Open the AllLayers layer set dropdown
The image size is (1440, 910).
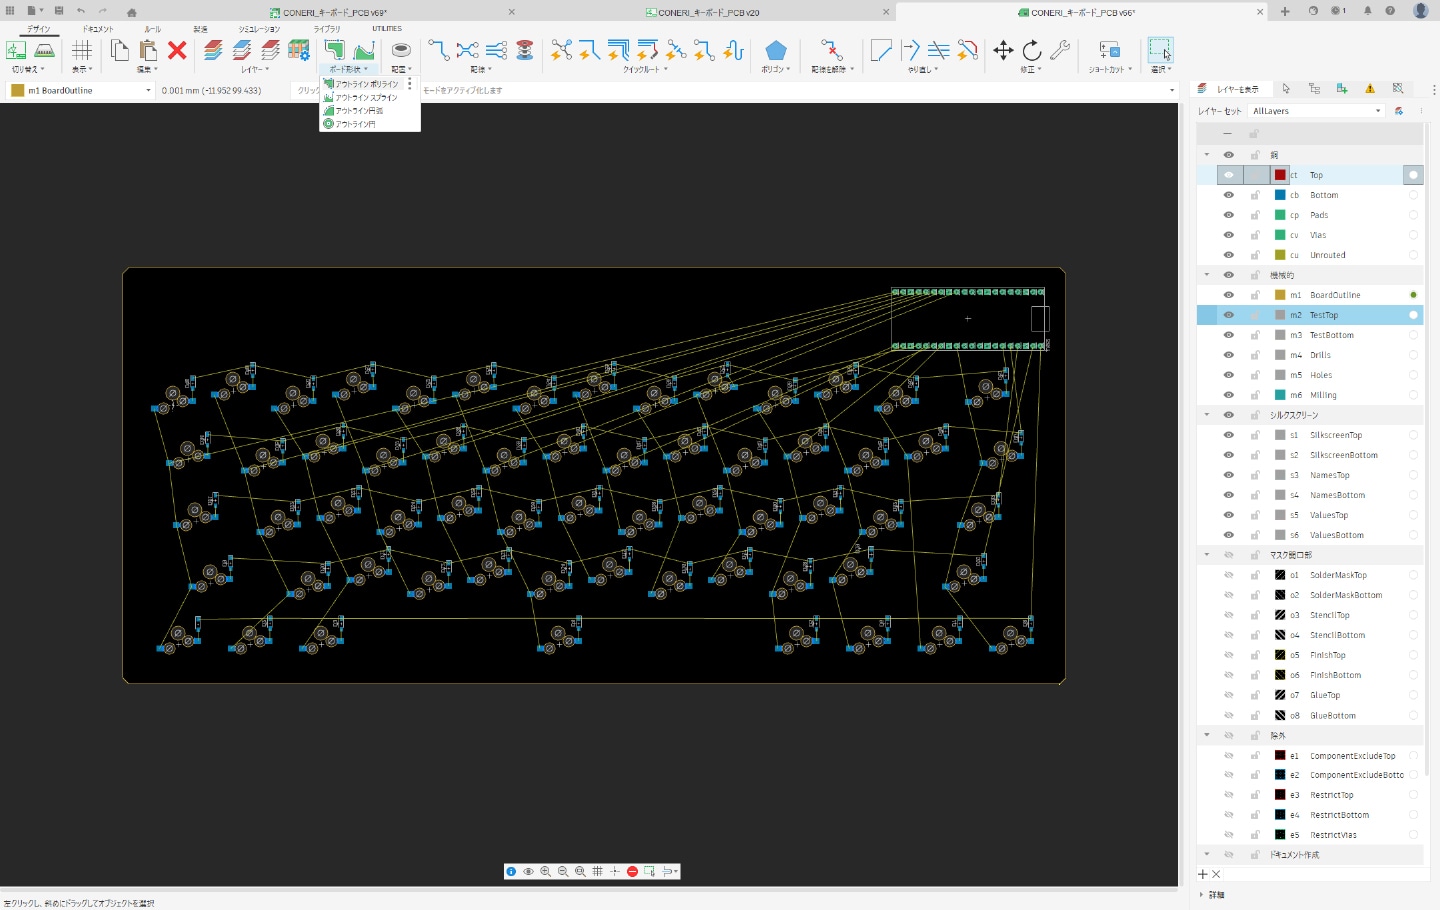1317,111
